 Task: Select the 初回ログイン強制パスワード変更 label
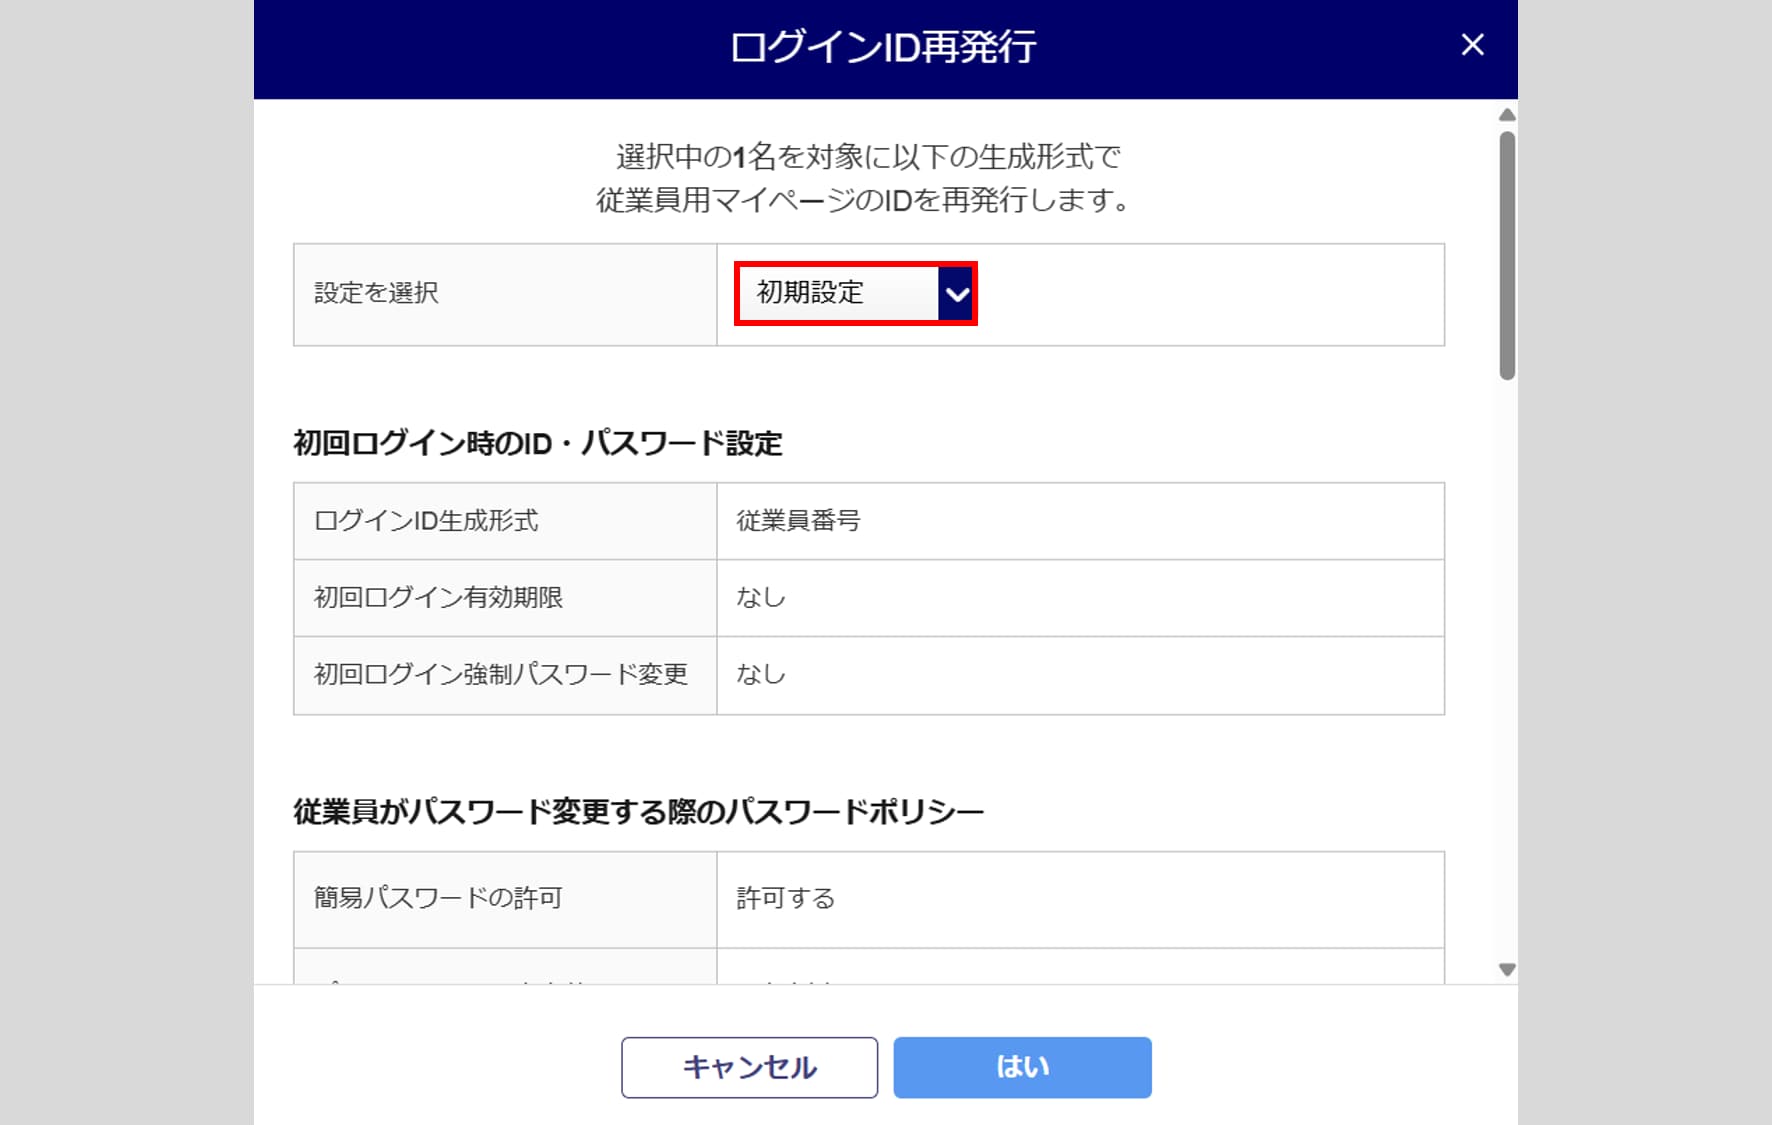[501, 675]
